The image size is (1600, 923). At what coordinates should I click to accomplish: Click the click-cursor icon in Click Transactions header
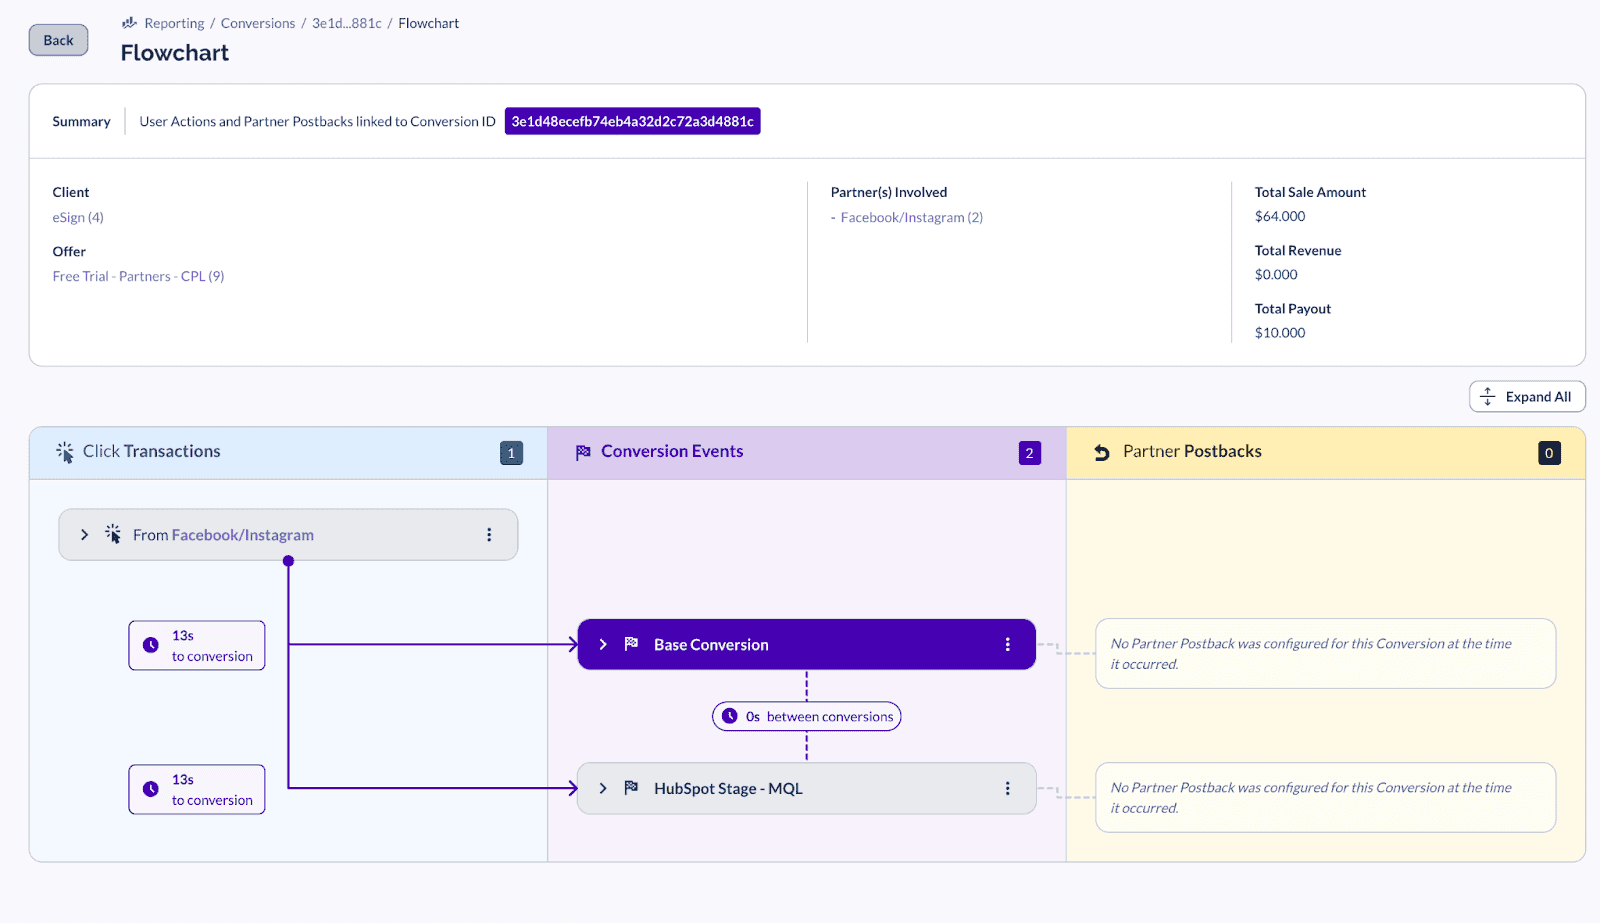64,451
